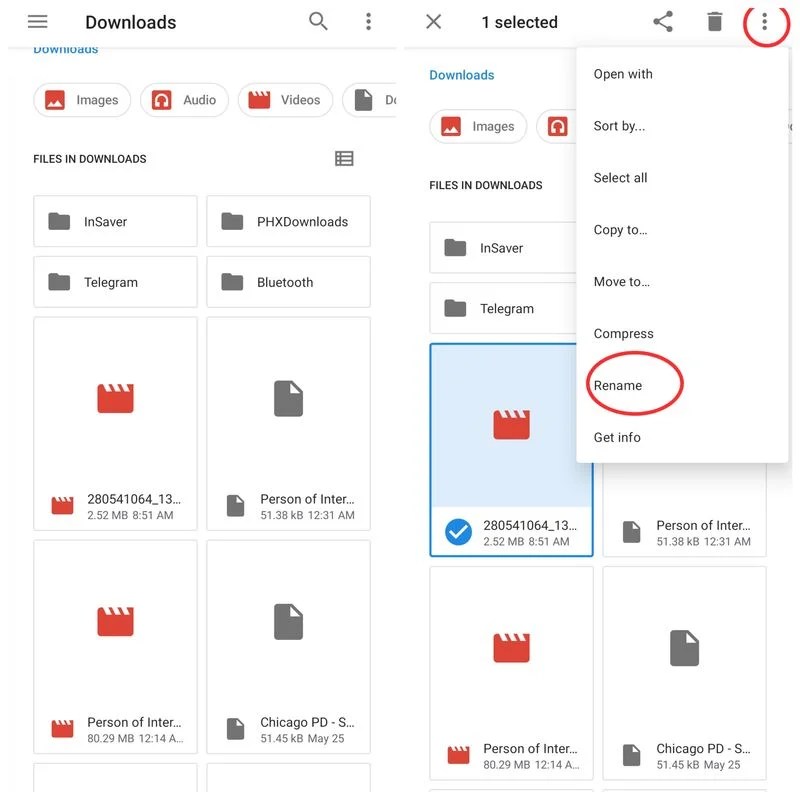Share the selected file
The height and width of the screenshot is (800, 800).
click(x=663, y=21)
